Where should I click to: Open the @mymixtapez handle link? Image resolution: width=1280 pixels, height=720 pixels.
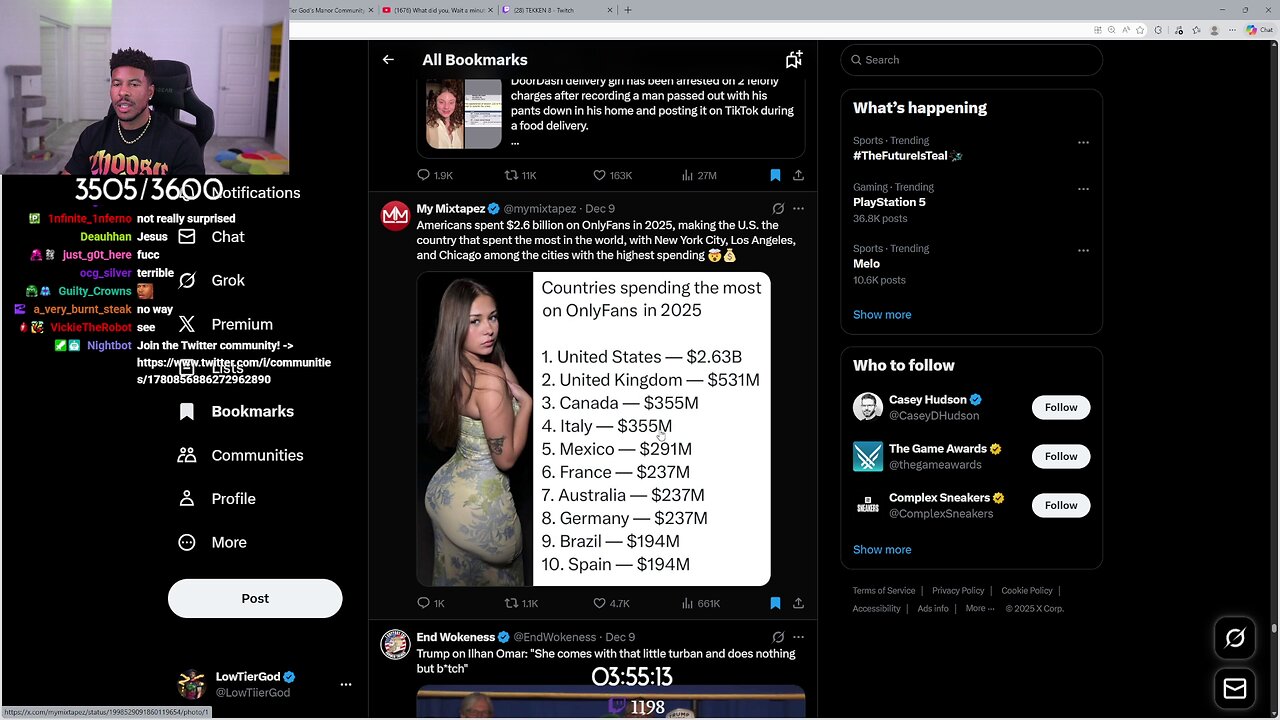pyautogui.click(x=540, y=209)
